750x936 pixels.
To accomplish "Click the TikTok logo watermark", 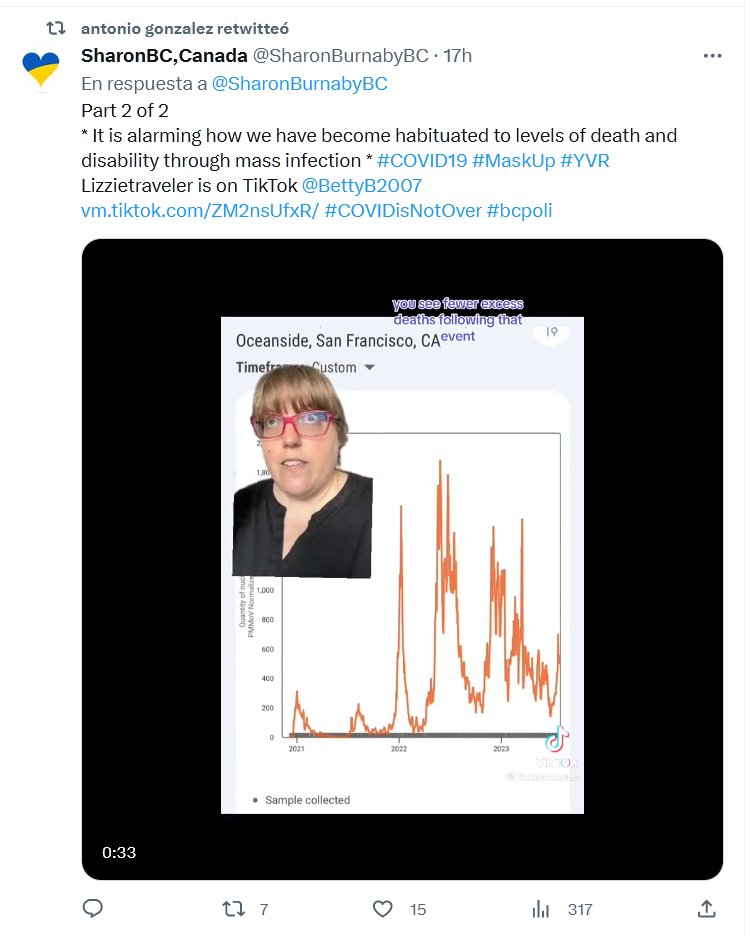I will [x=556, y=742].
